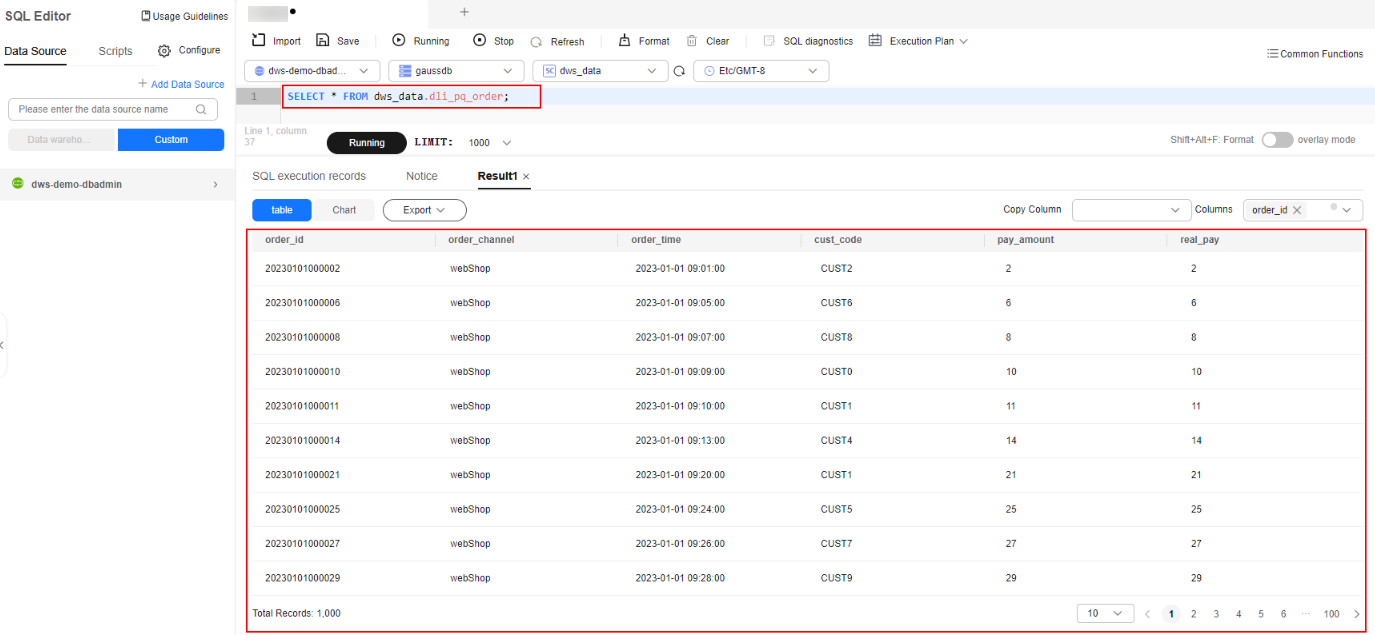This screenshot has height=635, width=1375.
Task: Click Add Data Source link
Action: click(181, 84)
